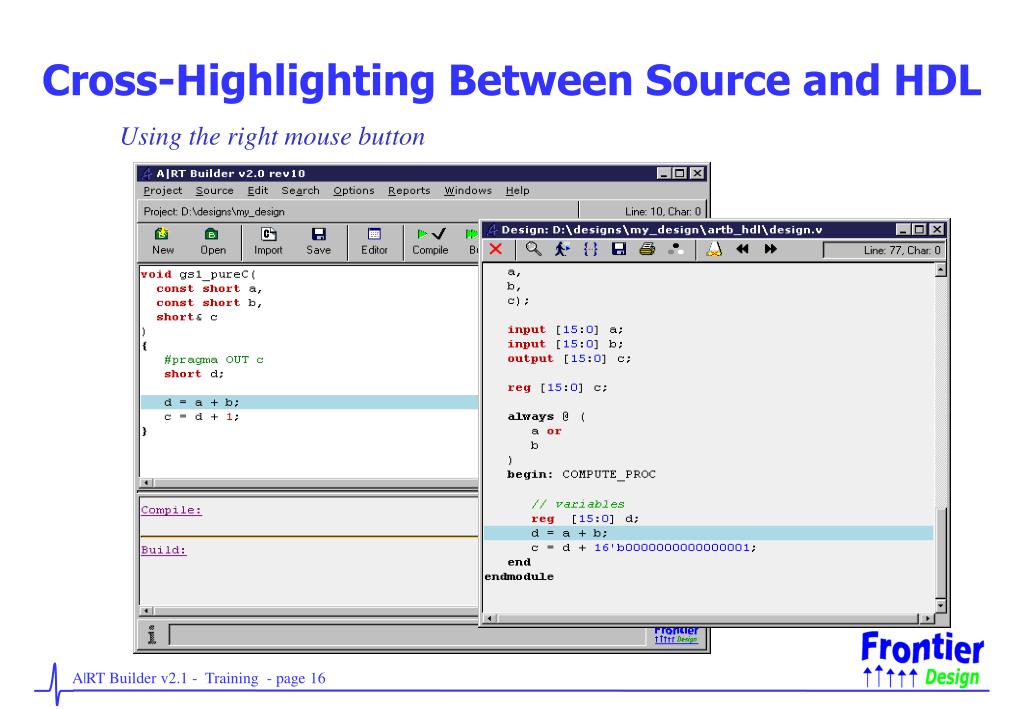Click the '// variables' comment line
The image size is (1024, 709).
pyautogui.click(x=577, y=504)
